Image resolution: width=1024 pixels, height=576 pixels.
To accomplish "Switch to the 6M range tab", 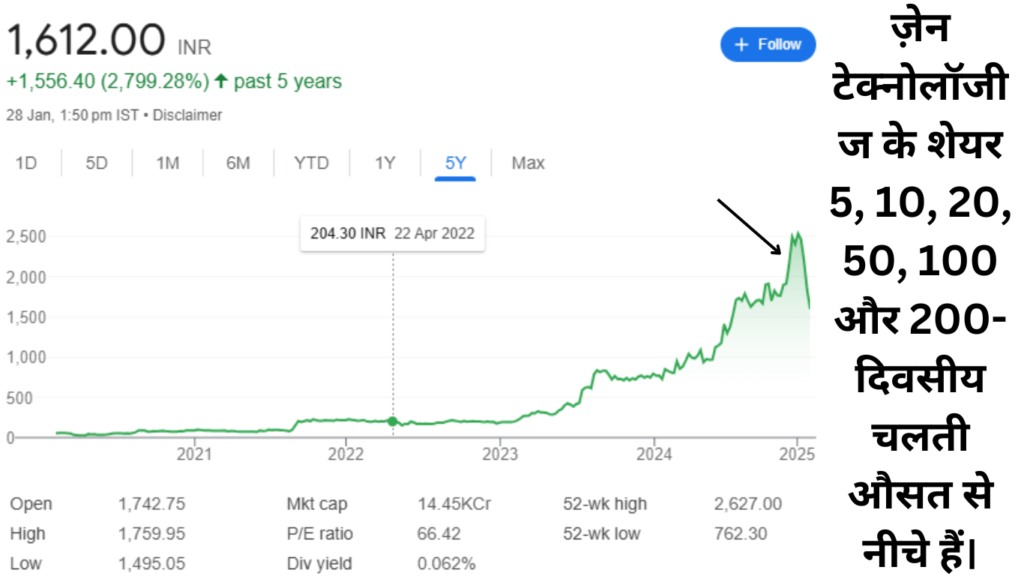I will 238,162.
